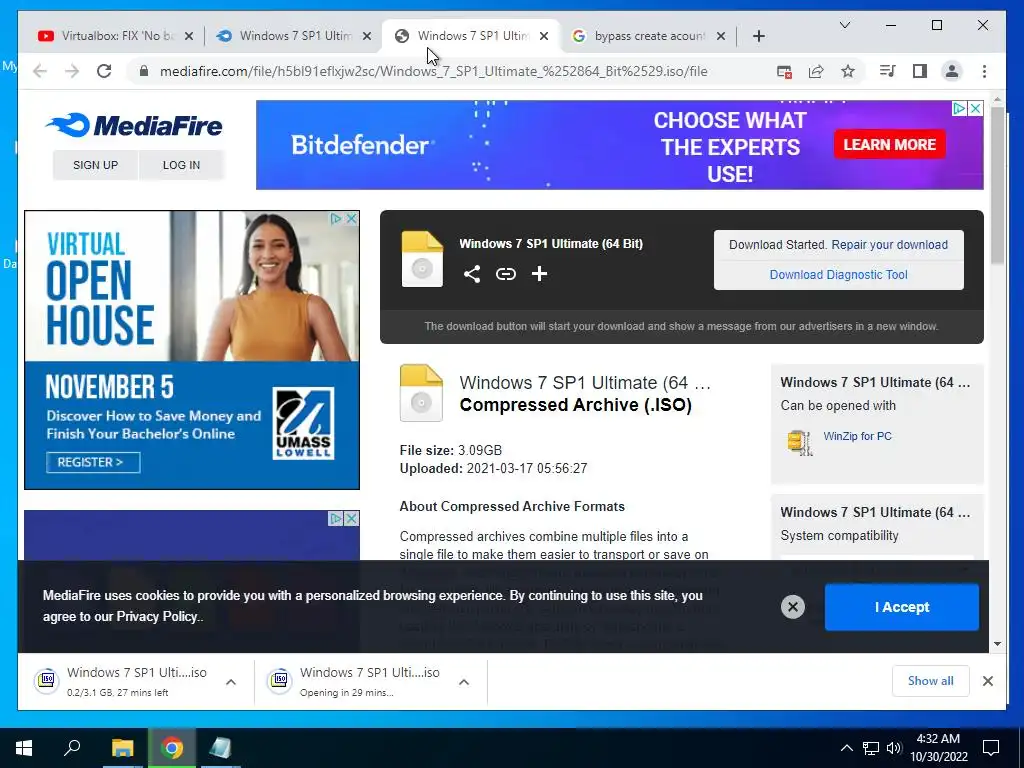This screenshot has width=1024, height=768.
Task: Click the SIGN UP button
Action: coord(95,165)
